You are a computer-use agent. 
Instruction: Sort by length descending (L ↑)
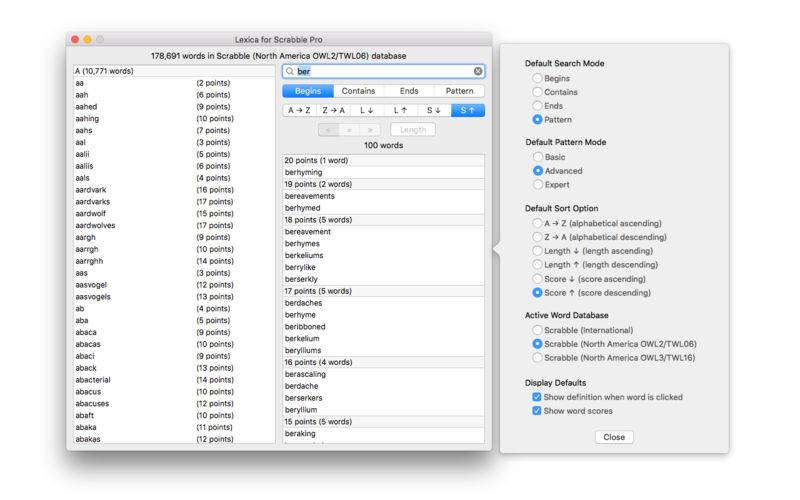point(400,110)
